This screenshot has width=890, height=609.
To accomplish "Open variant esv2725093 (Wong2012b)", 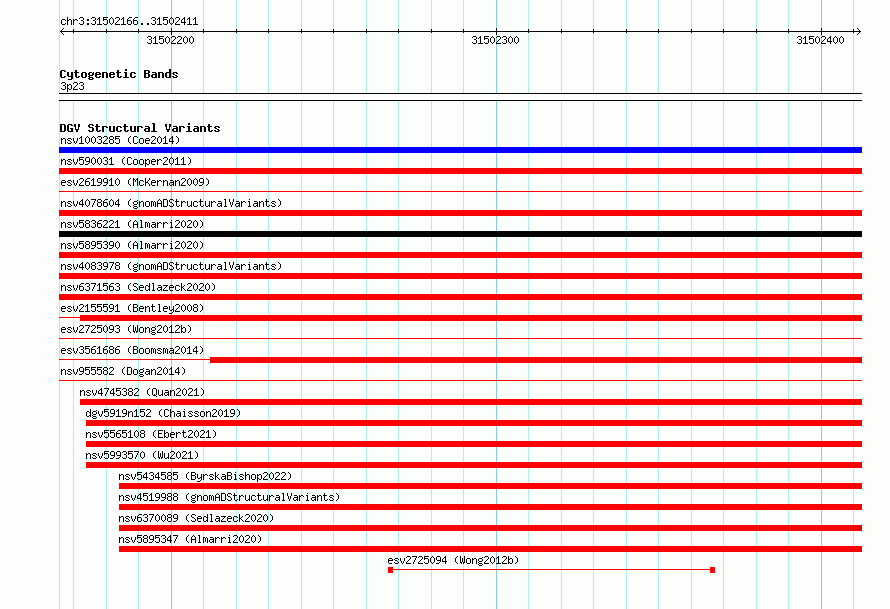I will point(126,329).
